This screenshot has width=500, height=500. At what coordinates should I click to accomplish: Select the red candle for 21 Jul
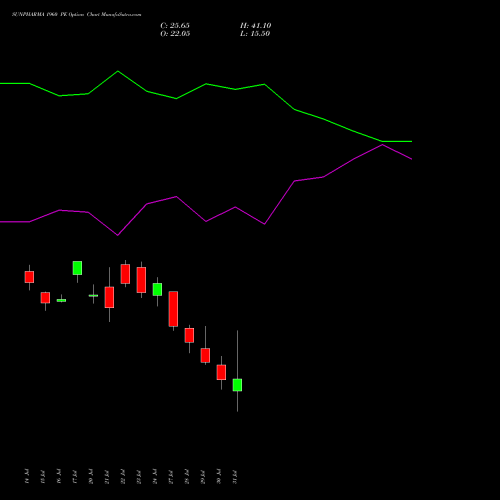click(x=109, y=297)
